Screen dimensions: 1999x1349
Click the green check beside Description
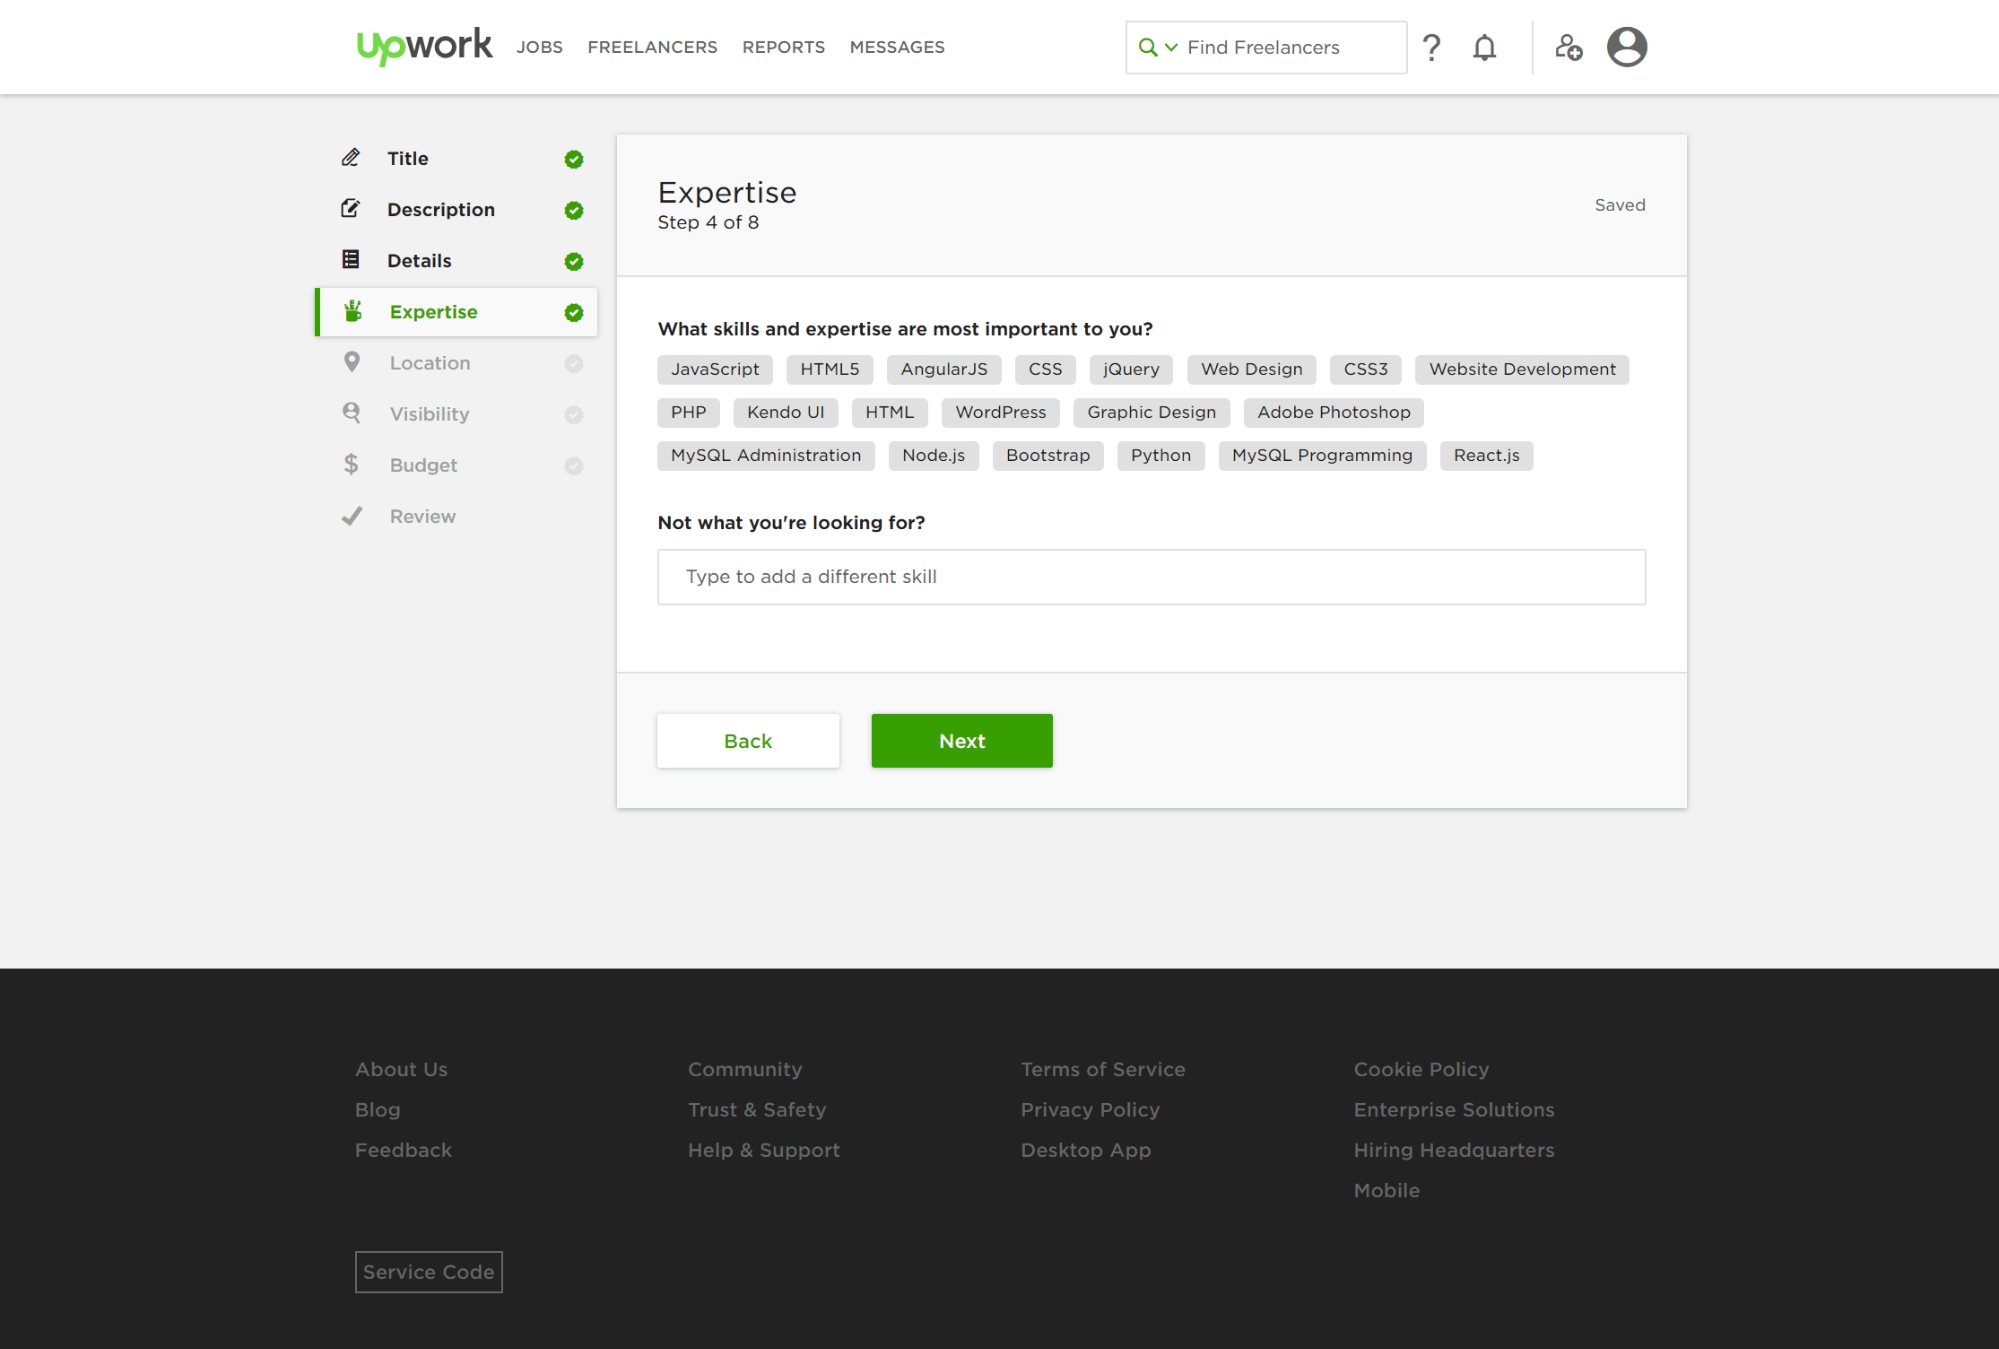(x=574, y=210)
